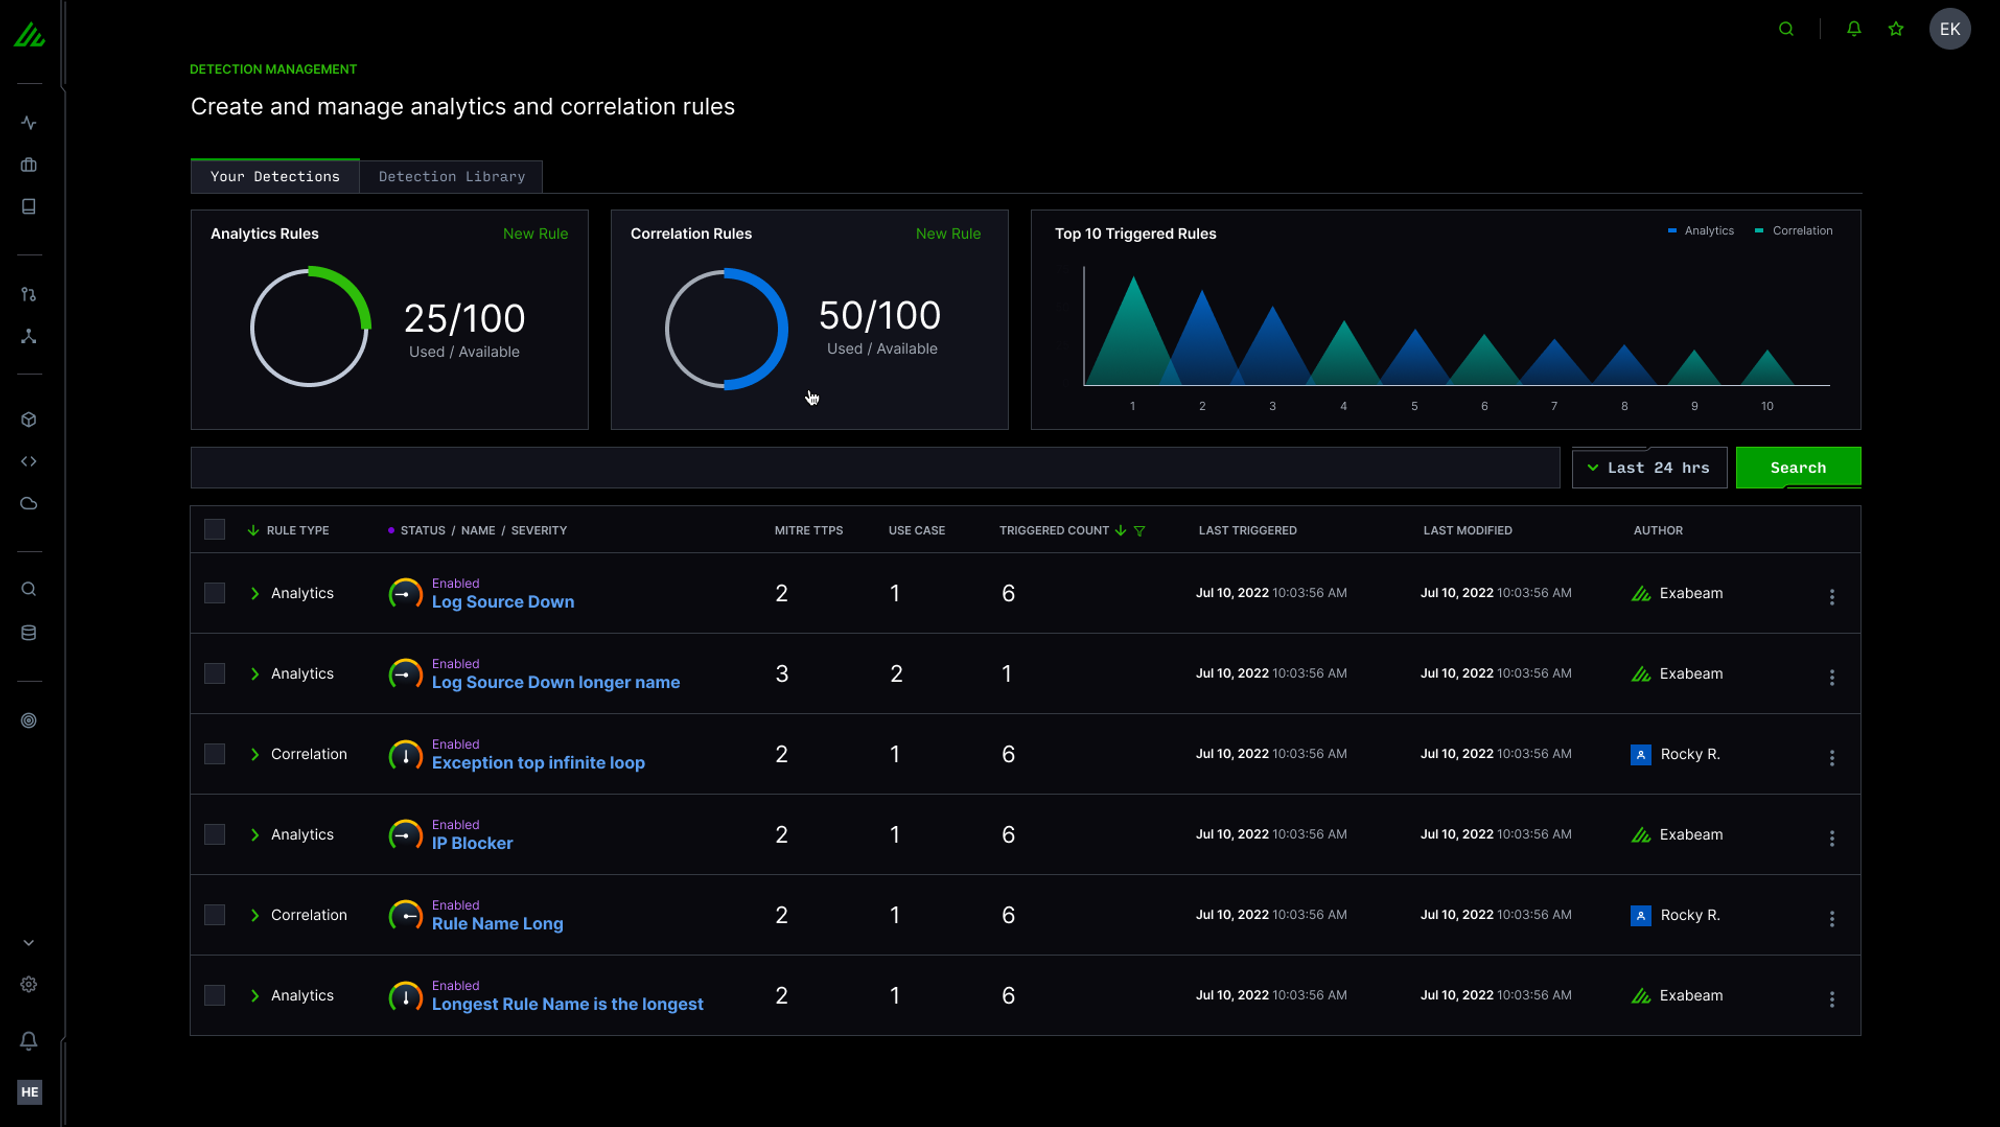Open the sidebar settings gear icon

29,984
